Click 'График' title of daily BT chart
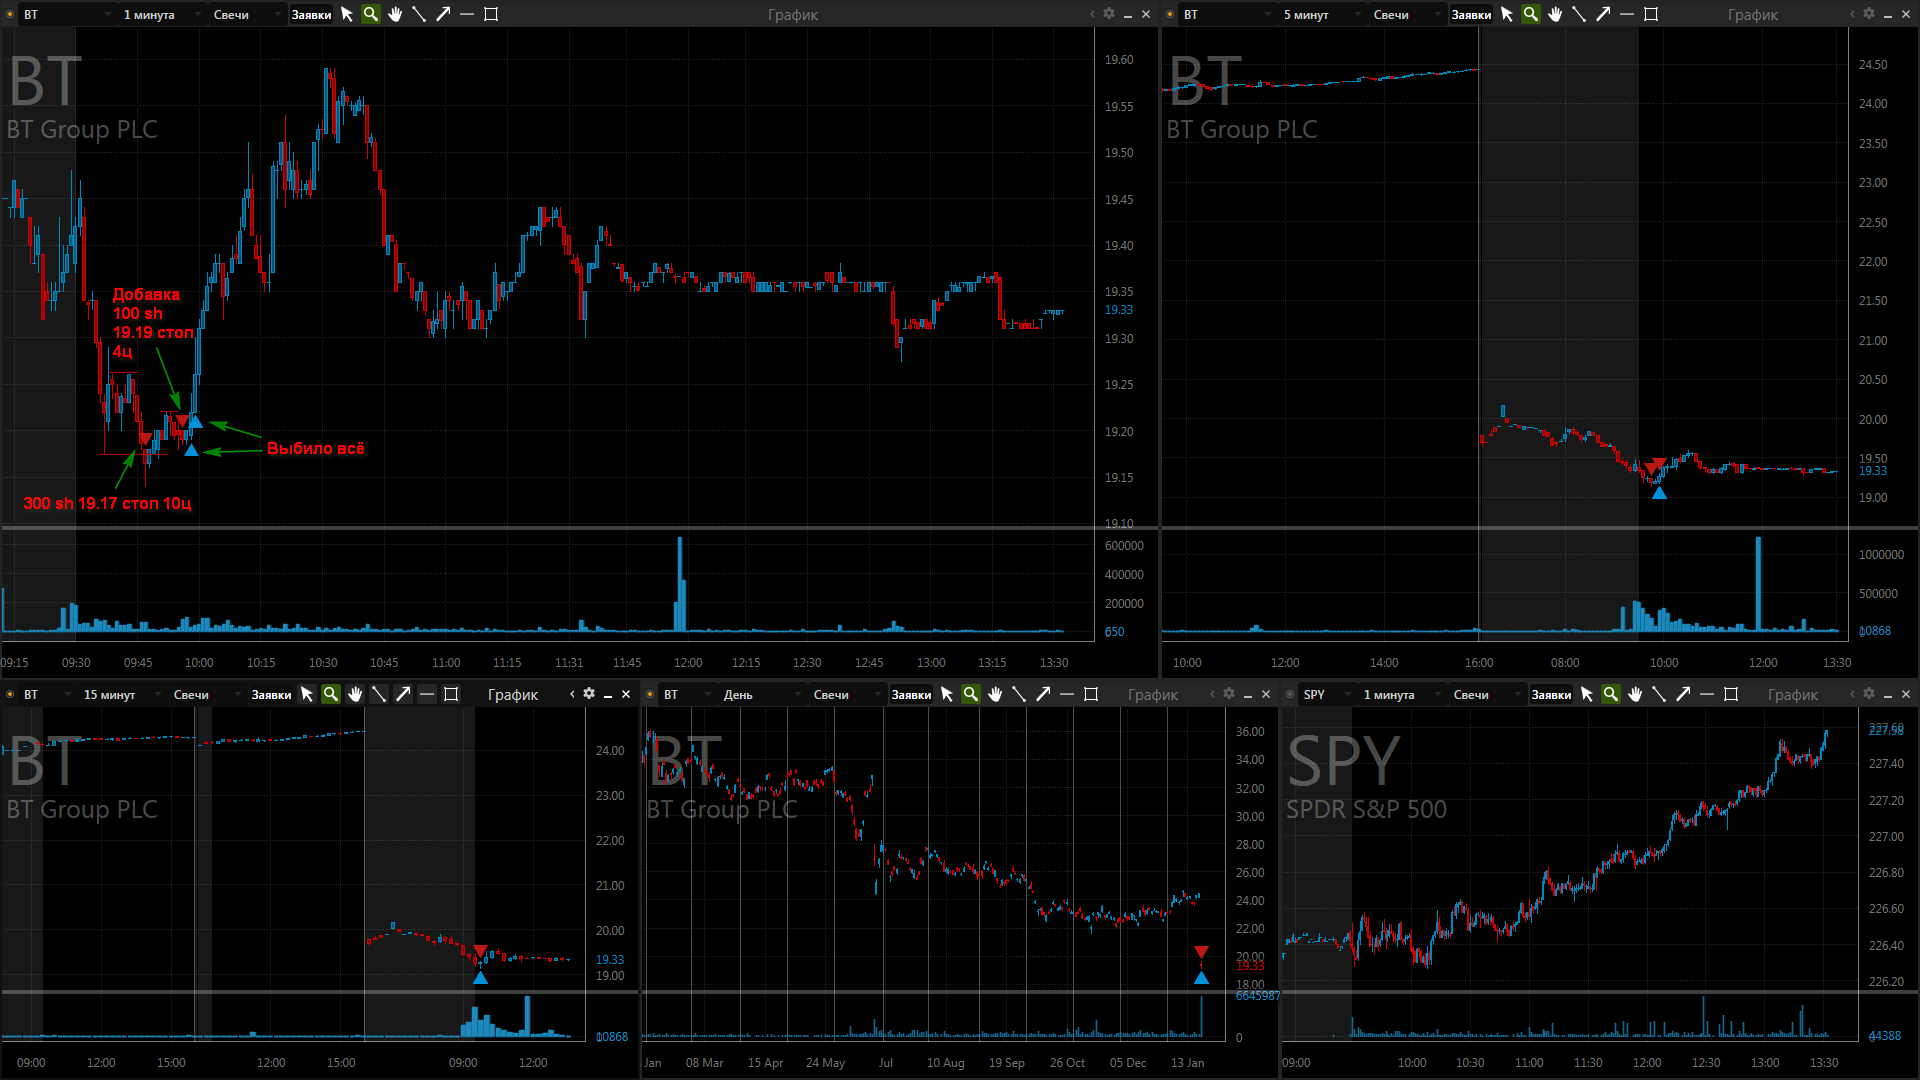The height and width of the screenshot is (1080, 1920). [x=1153, y=694]
